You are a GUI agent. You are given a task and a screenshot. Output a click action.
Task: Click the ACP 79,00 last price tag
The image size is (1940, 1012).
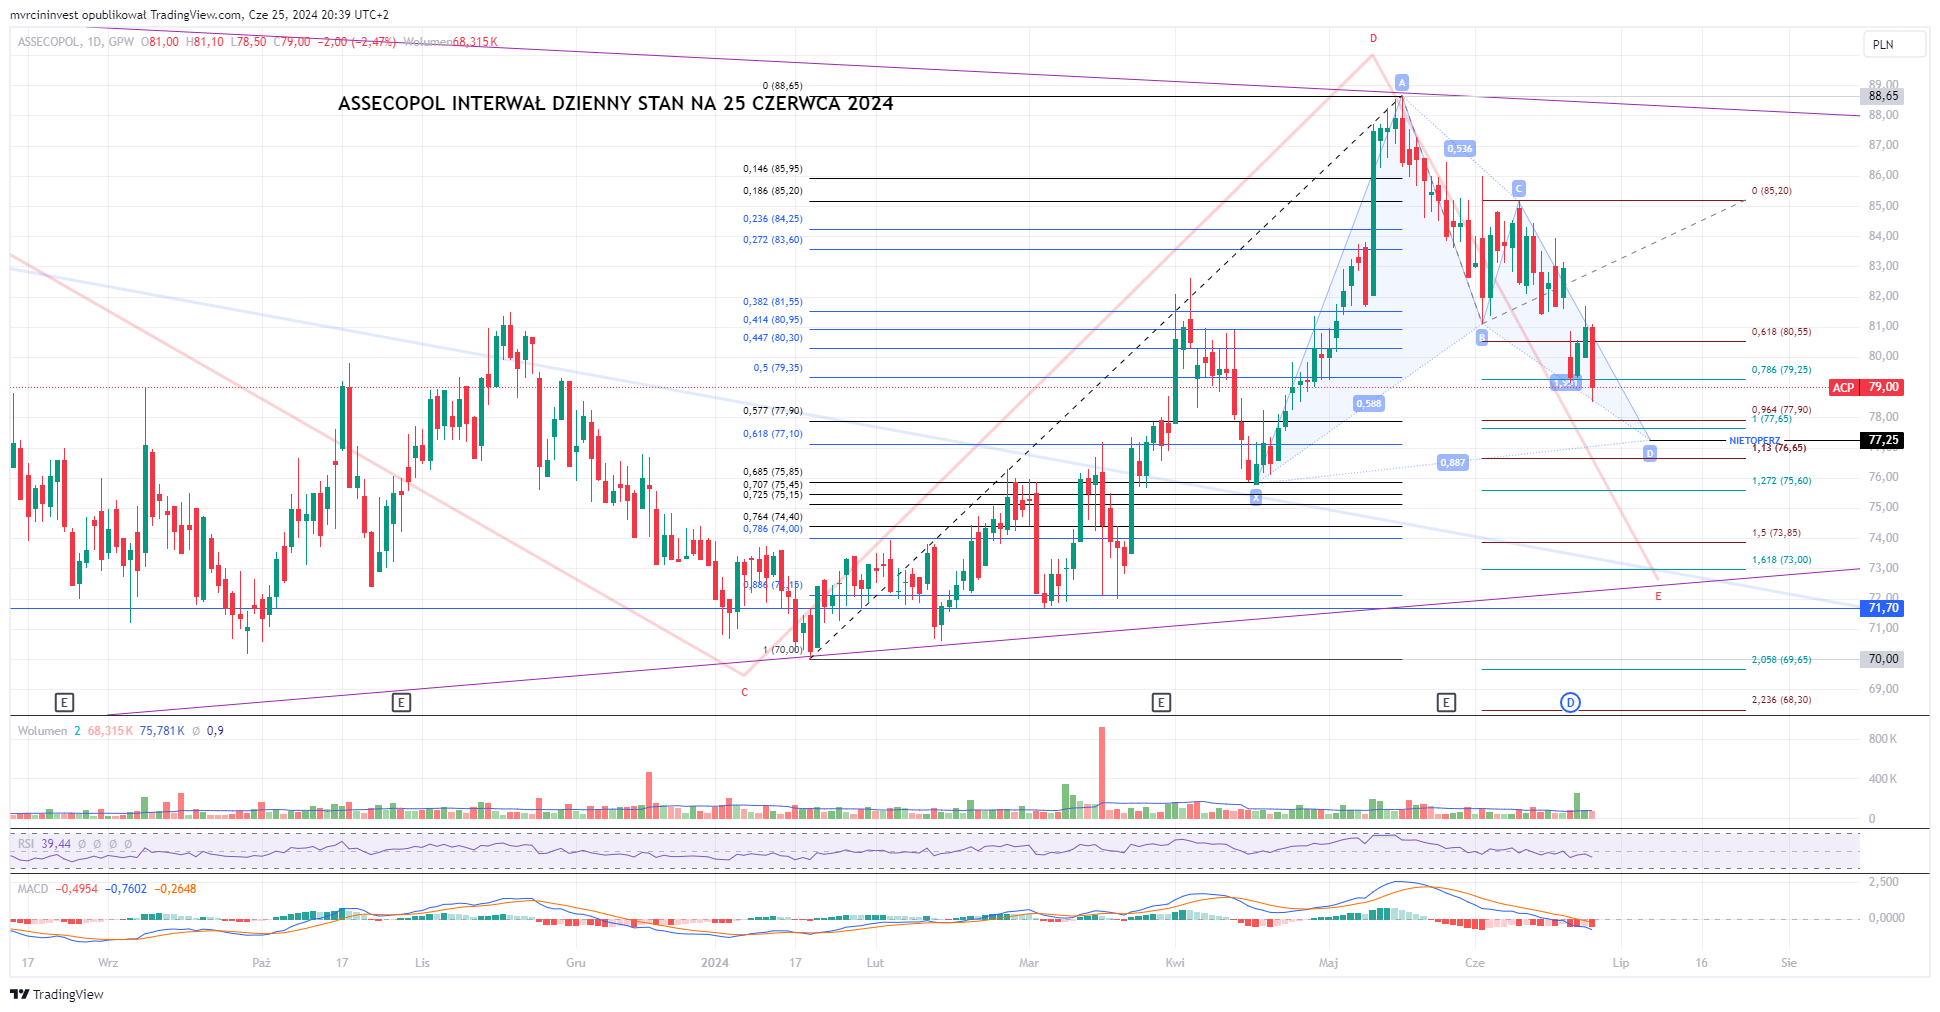click(x=1866, y=387)
